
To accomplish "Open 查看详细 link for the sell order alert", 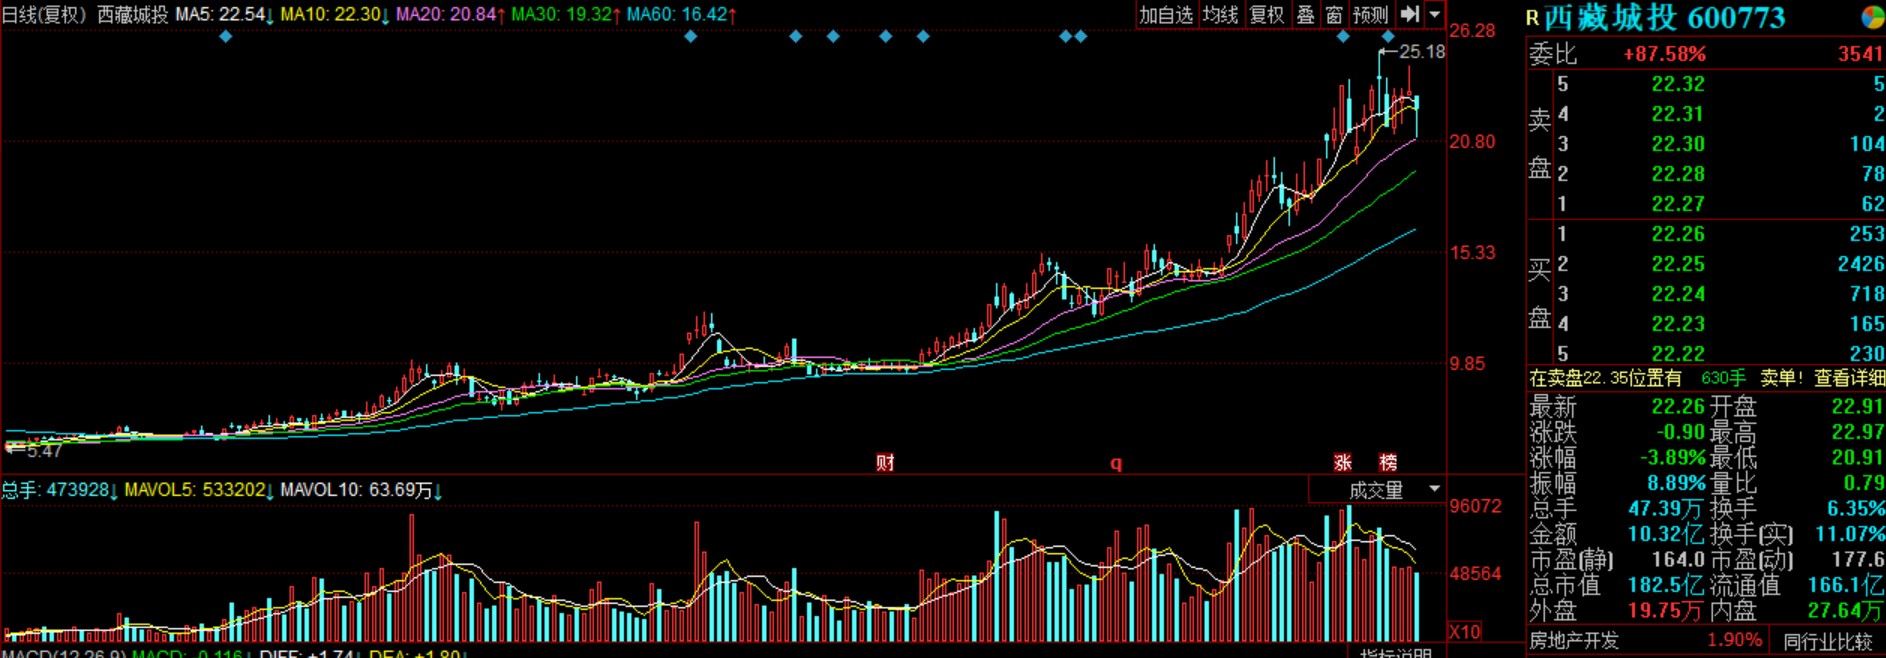I will [x=1849, y=378].
